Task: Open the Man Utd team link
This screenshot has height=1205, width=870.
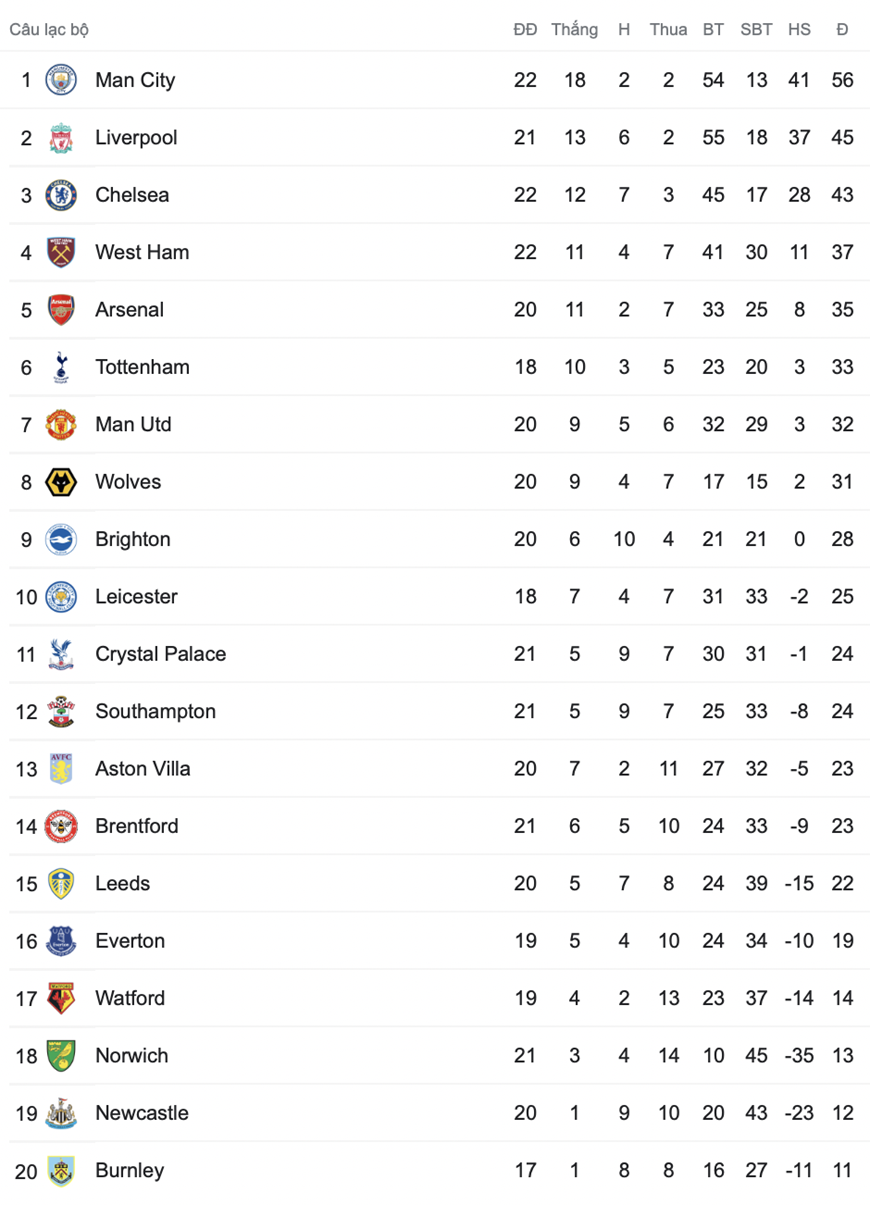Action: tap(133, 424)
